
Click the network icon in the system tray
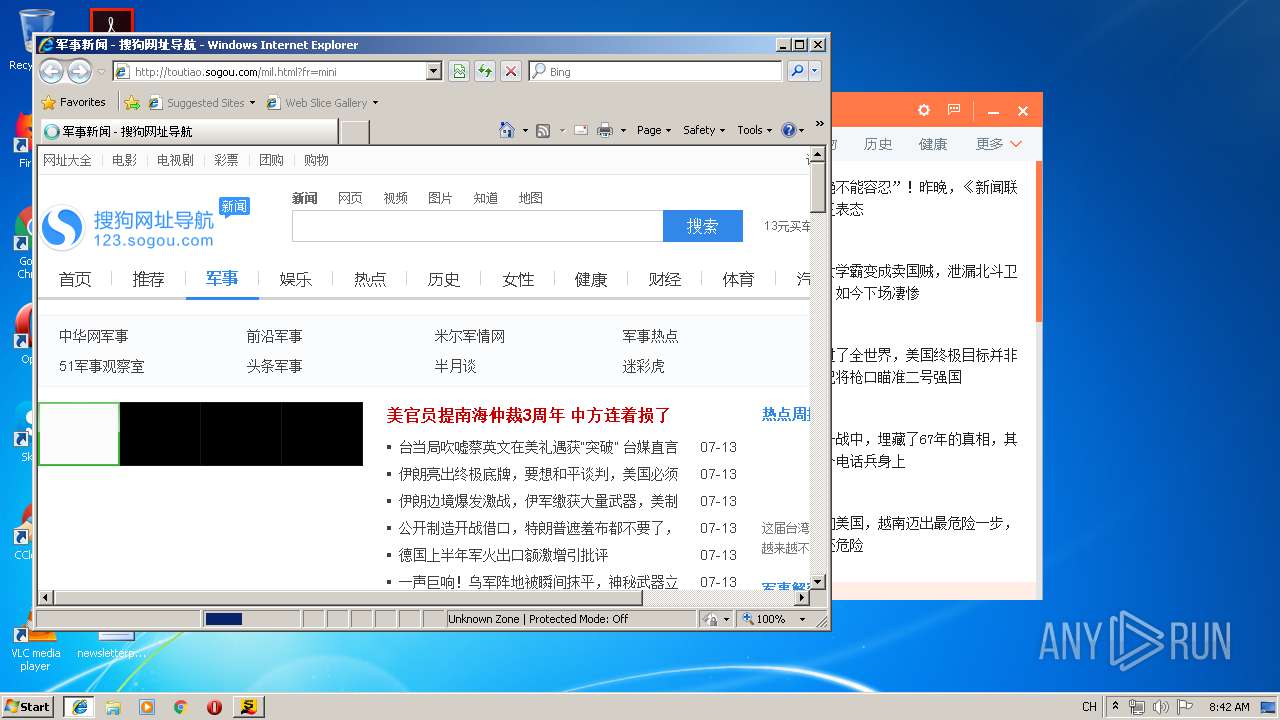[x=1137, y=706]
